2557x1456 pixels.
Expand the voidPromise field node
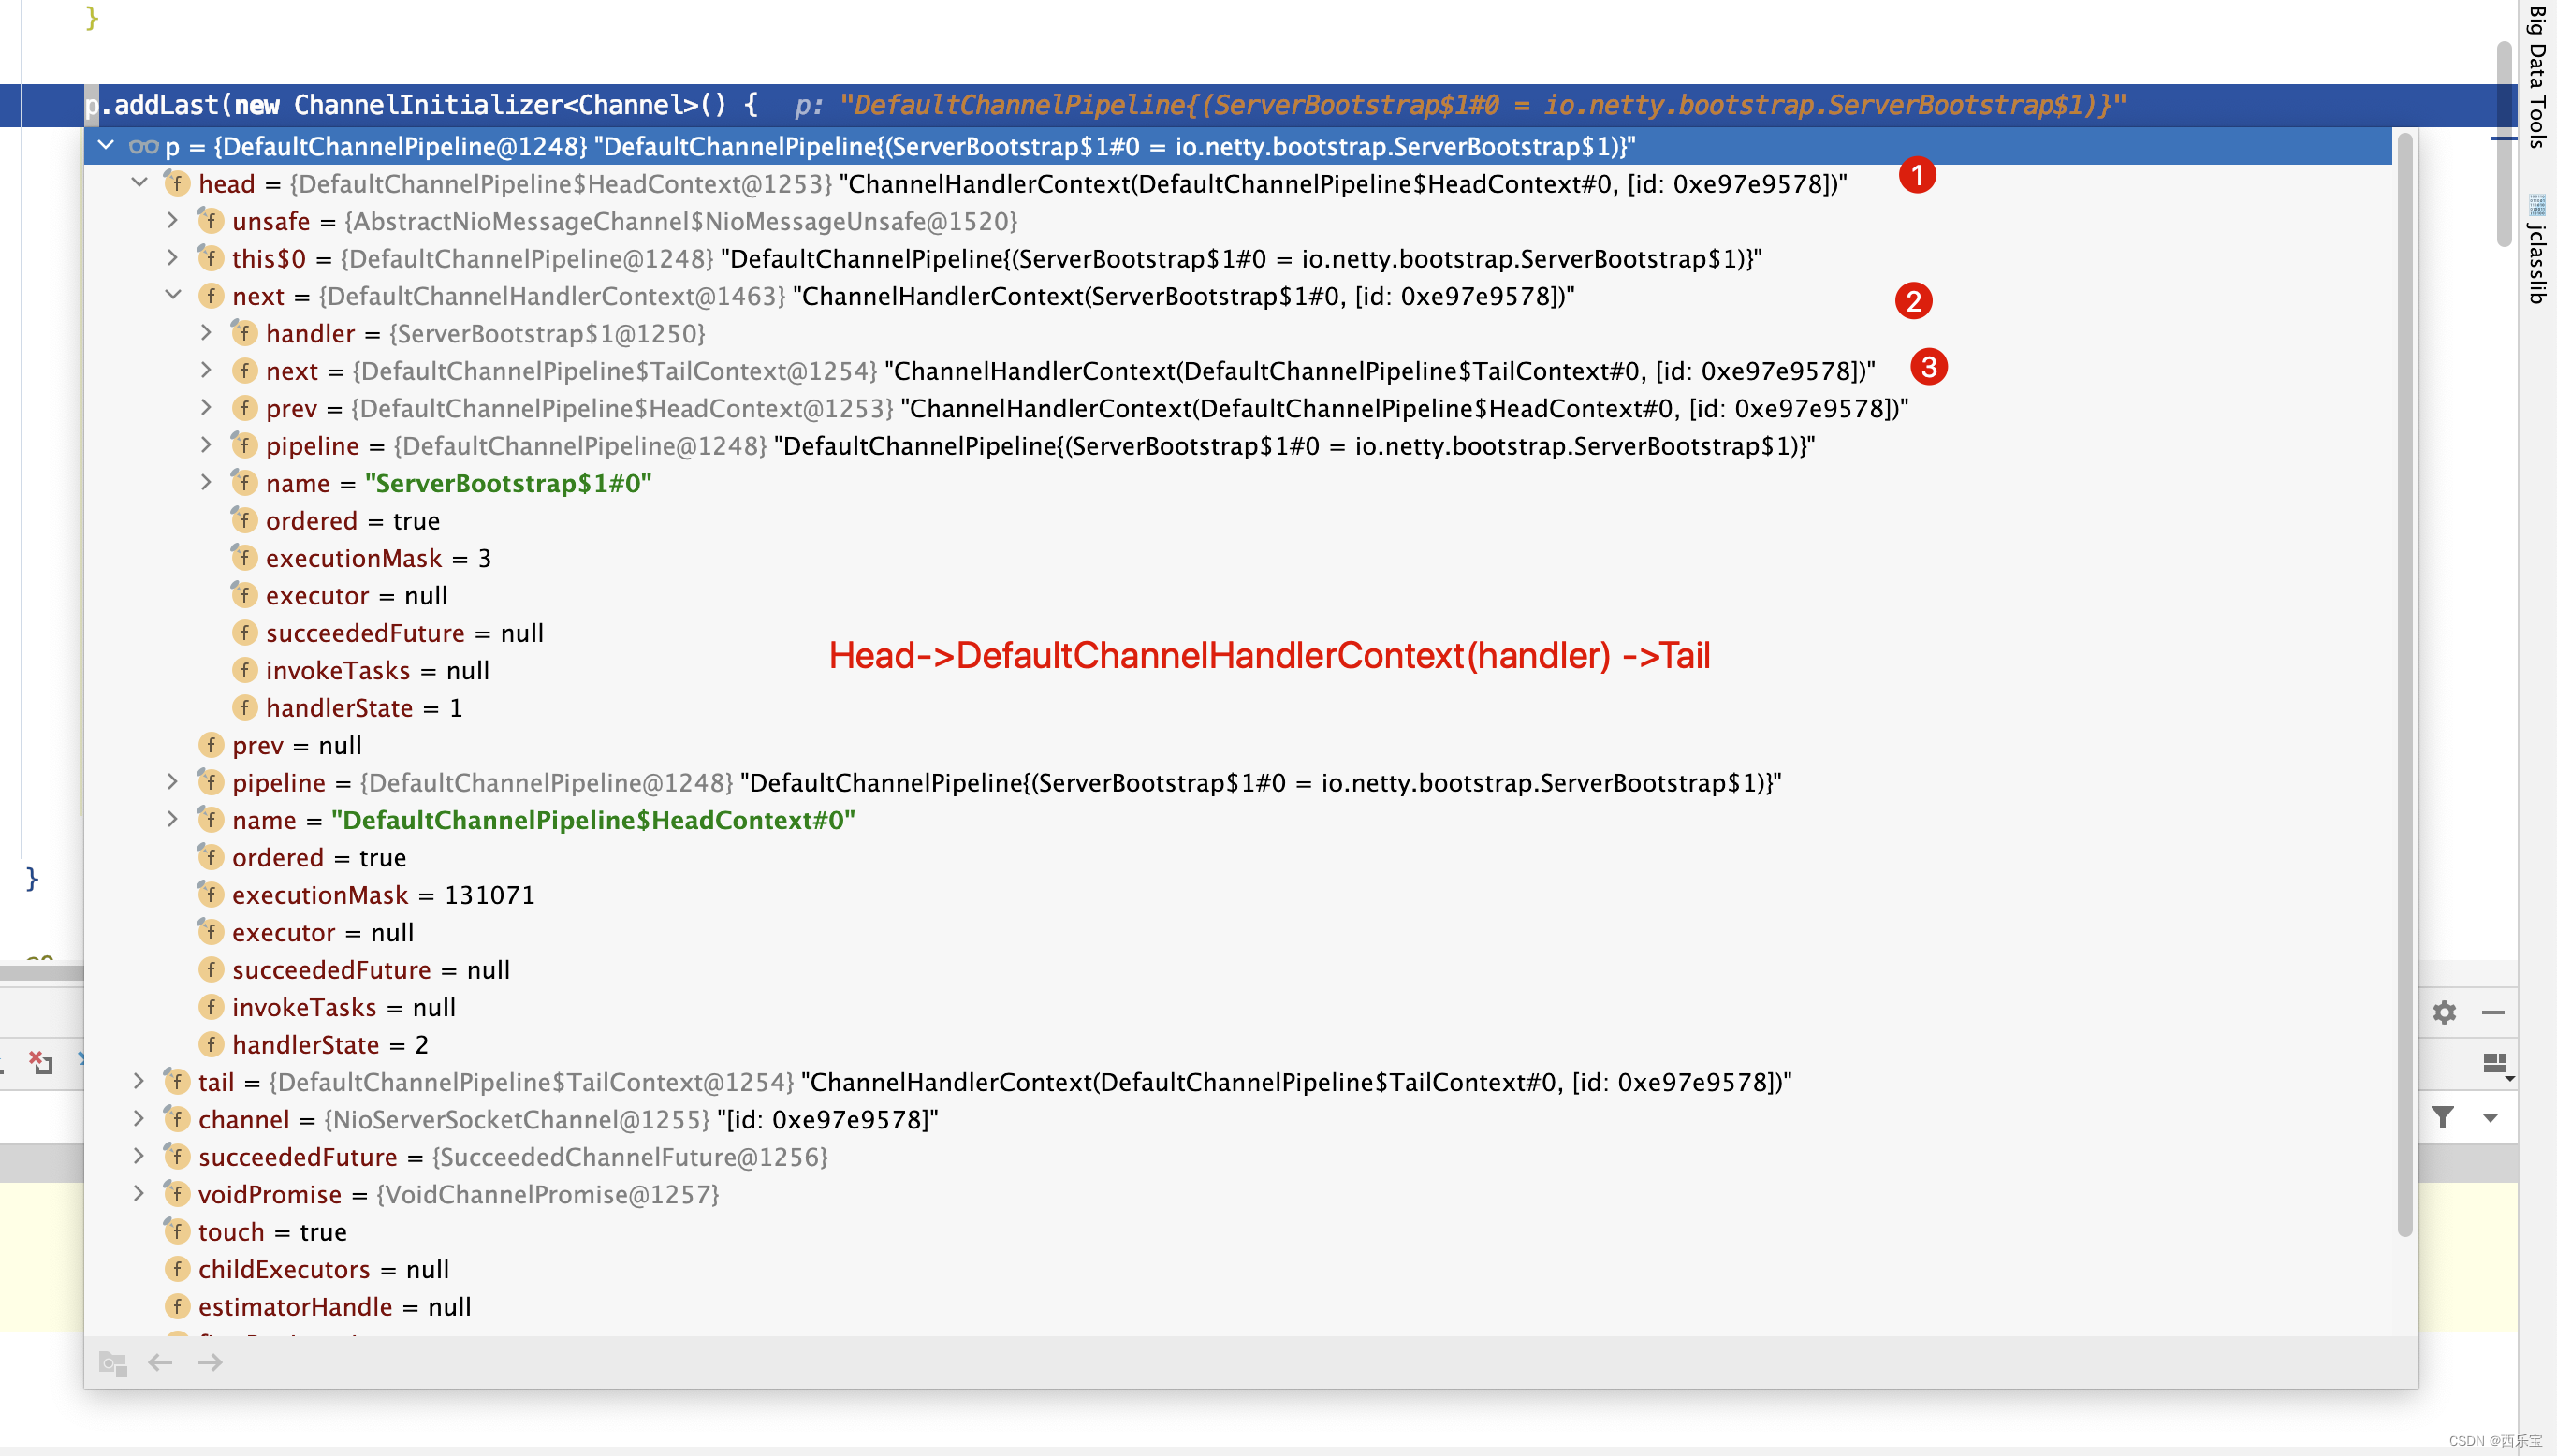coord(140,1193)
